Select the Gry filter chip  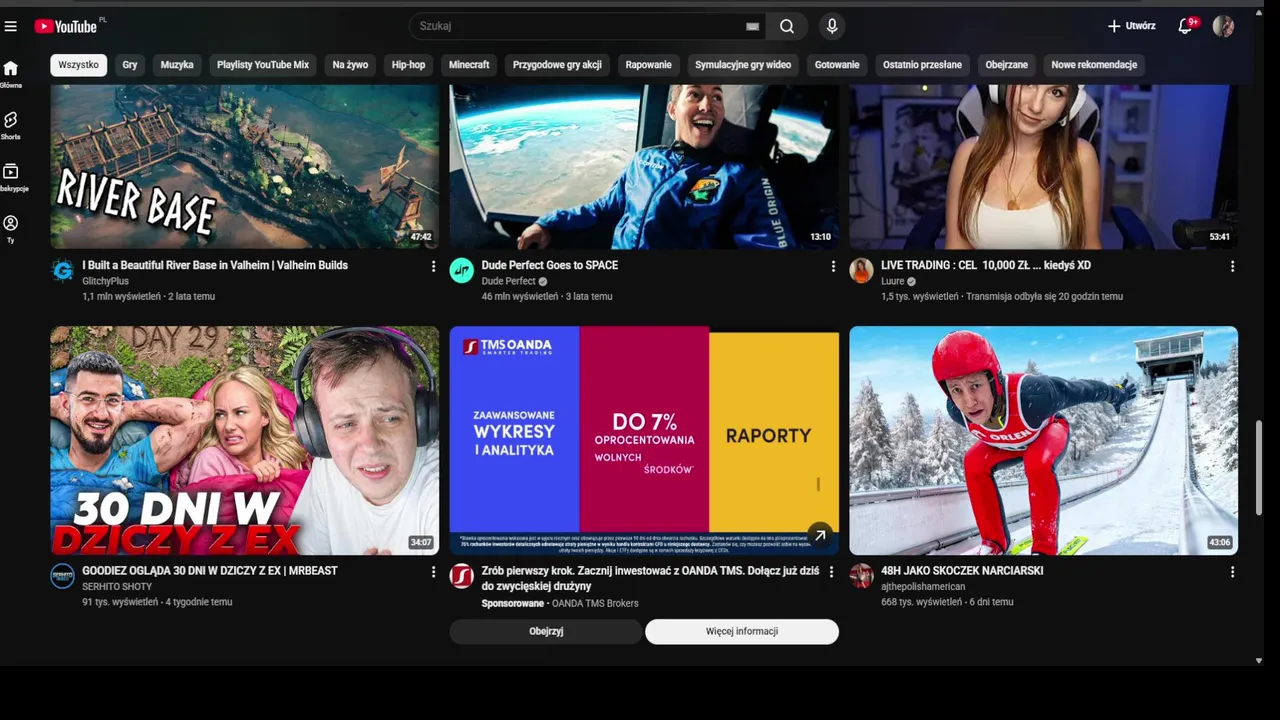coord(130,65)
